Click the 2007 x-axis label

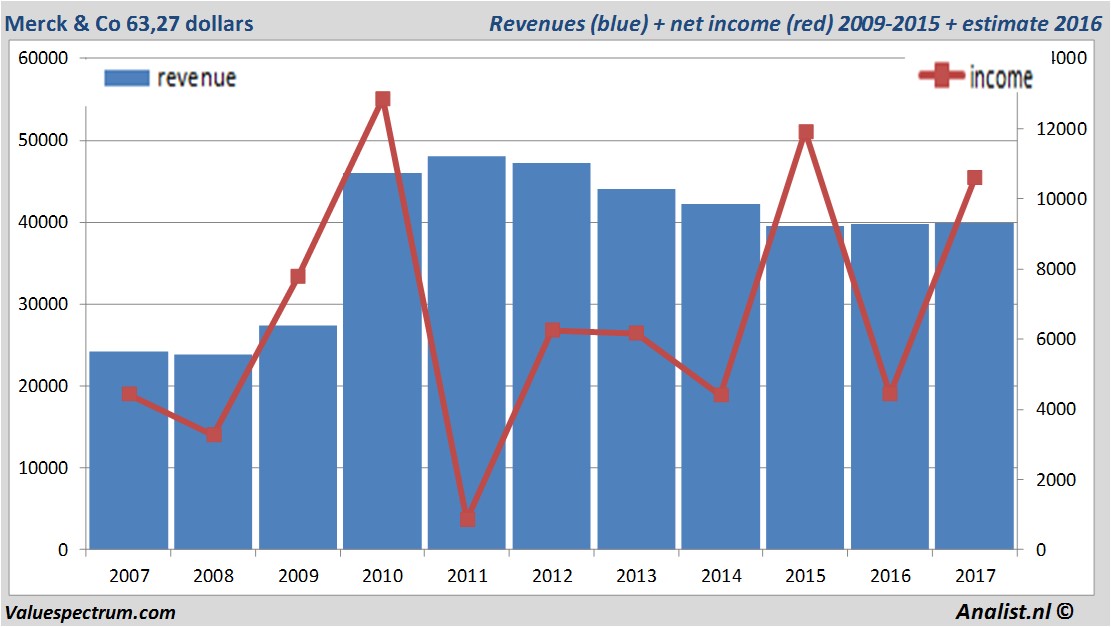tap(129, 575)
